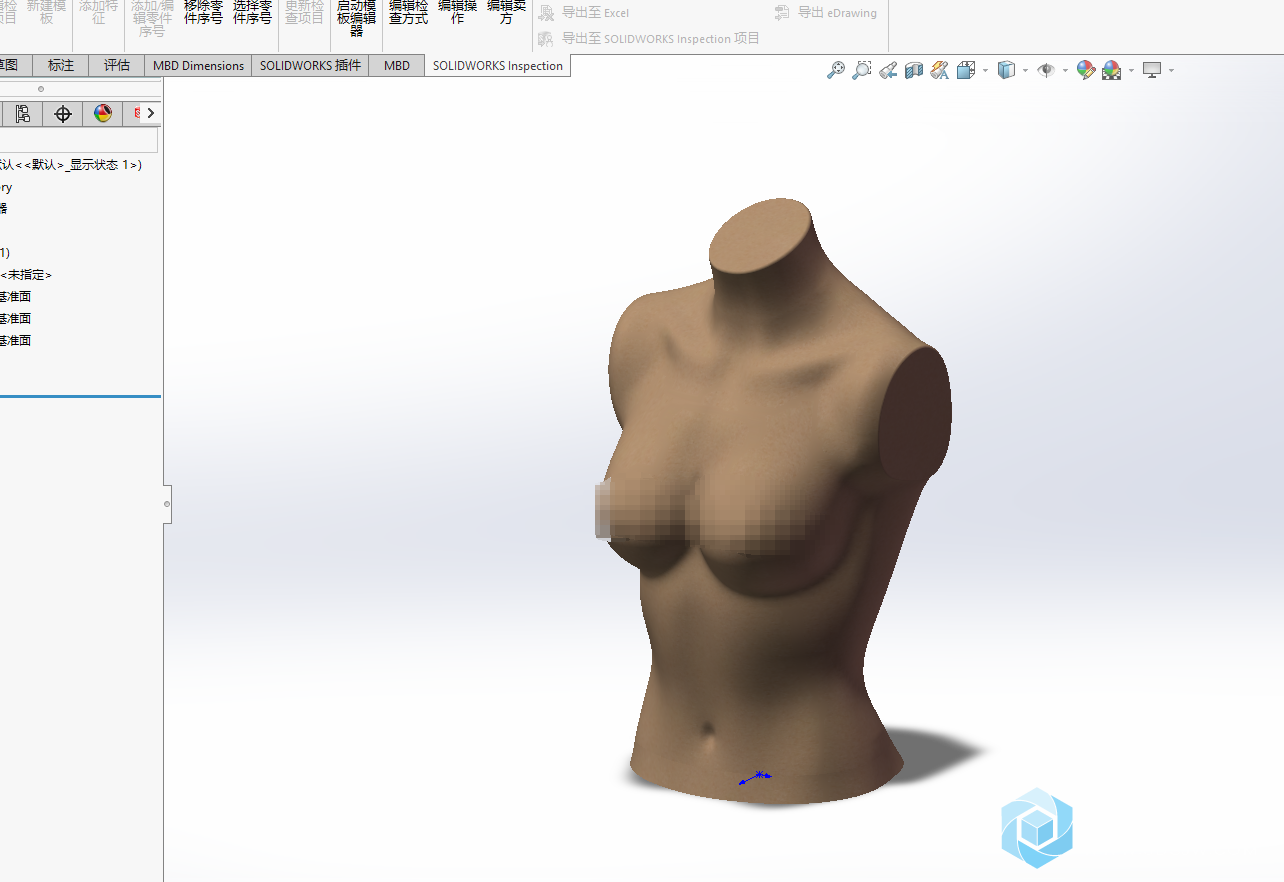Switch to the 评估 tab
The width and height of the screenshot is (1284, 882).
point(117,65)
